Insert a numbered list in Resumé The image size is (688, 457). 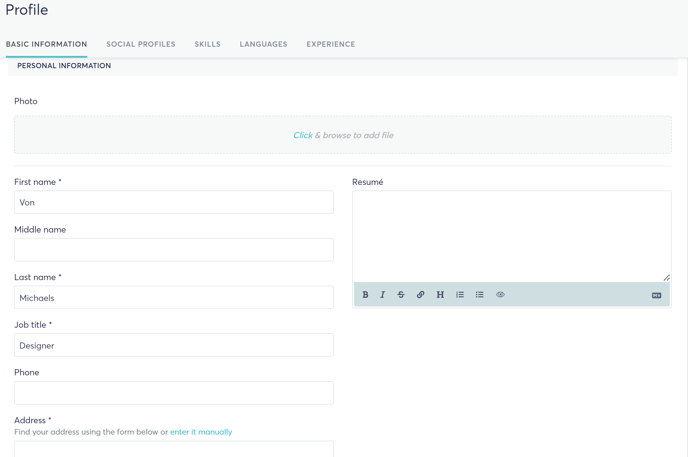(x=460, y=295)
